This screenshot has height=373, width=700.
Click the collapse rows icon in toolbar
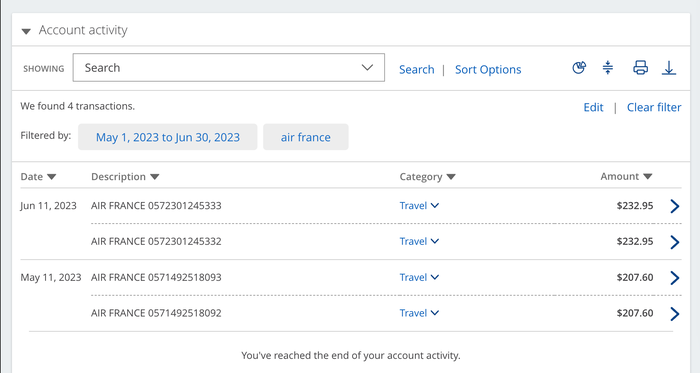pos(608,68)
